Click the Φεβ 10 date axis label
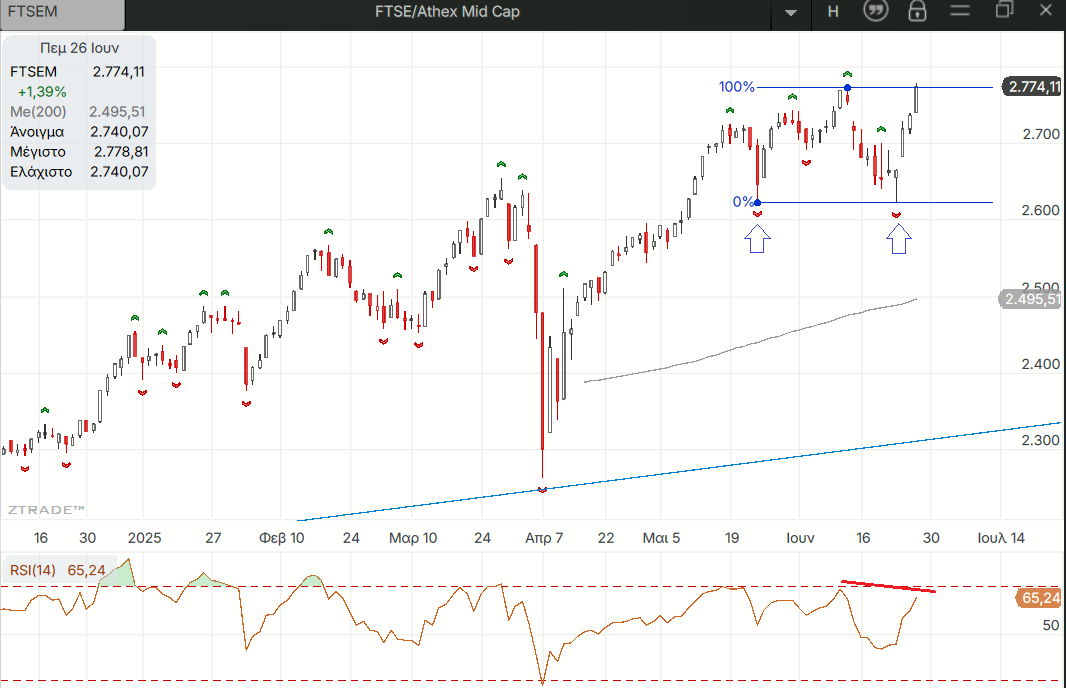 pyautogui.click(x=281, y=538)
